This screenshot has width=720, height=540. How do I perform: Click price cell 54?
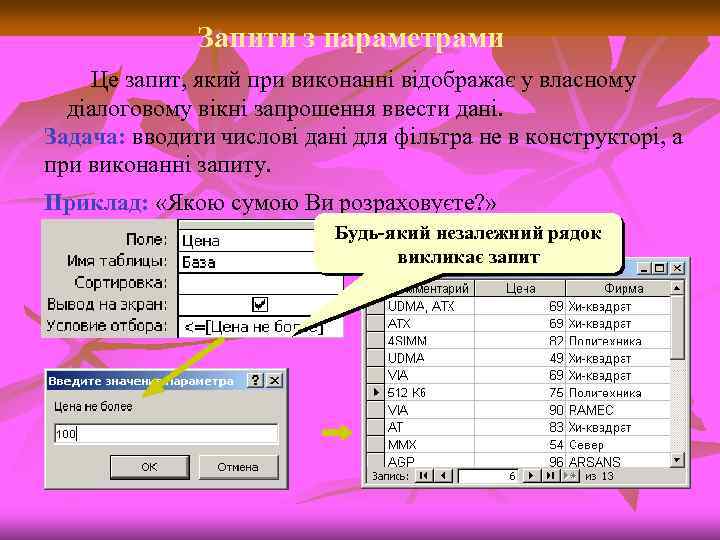tap(520, 444)
